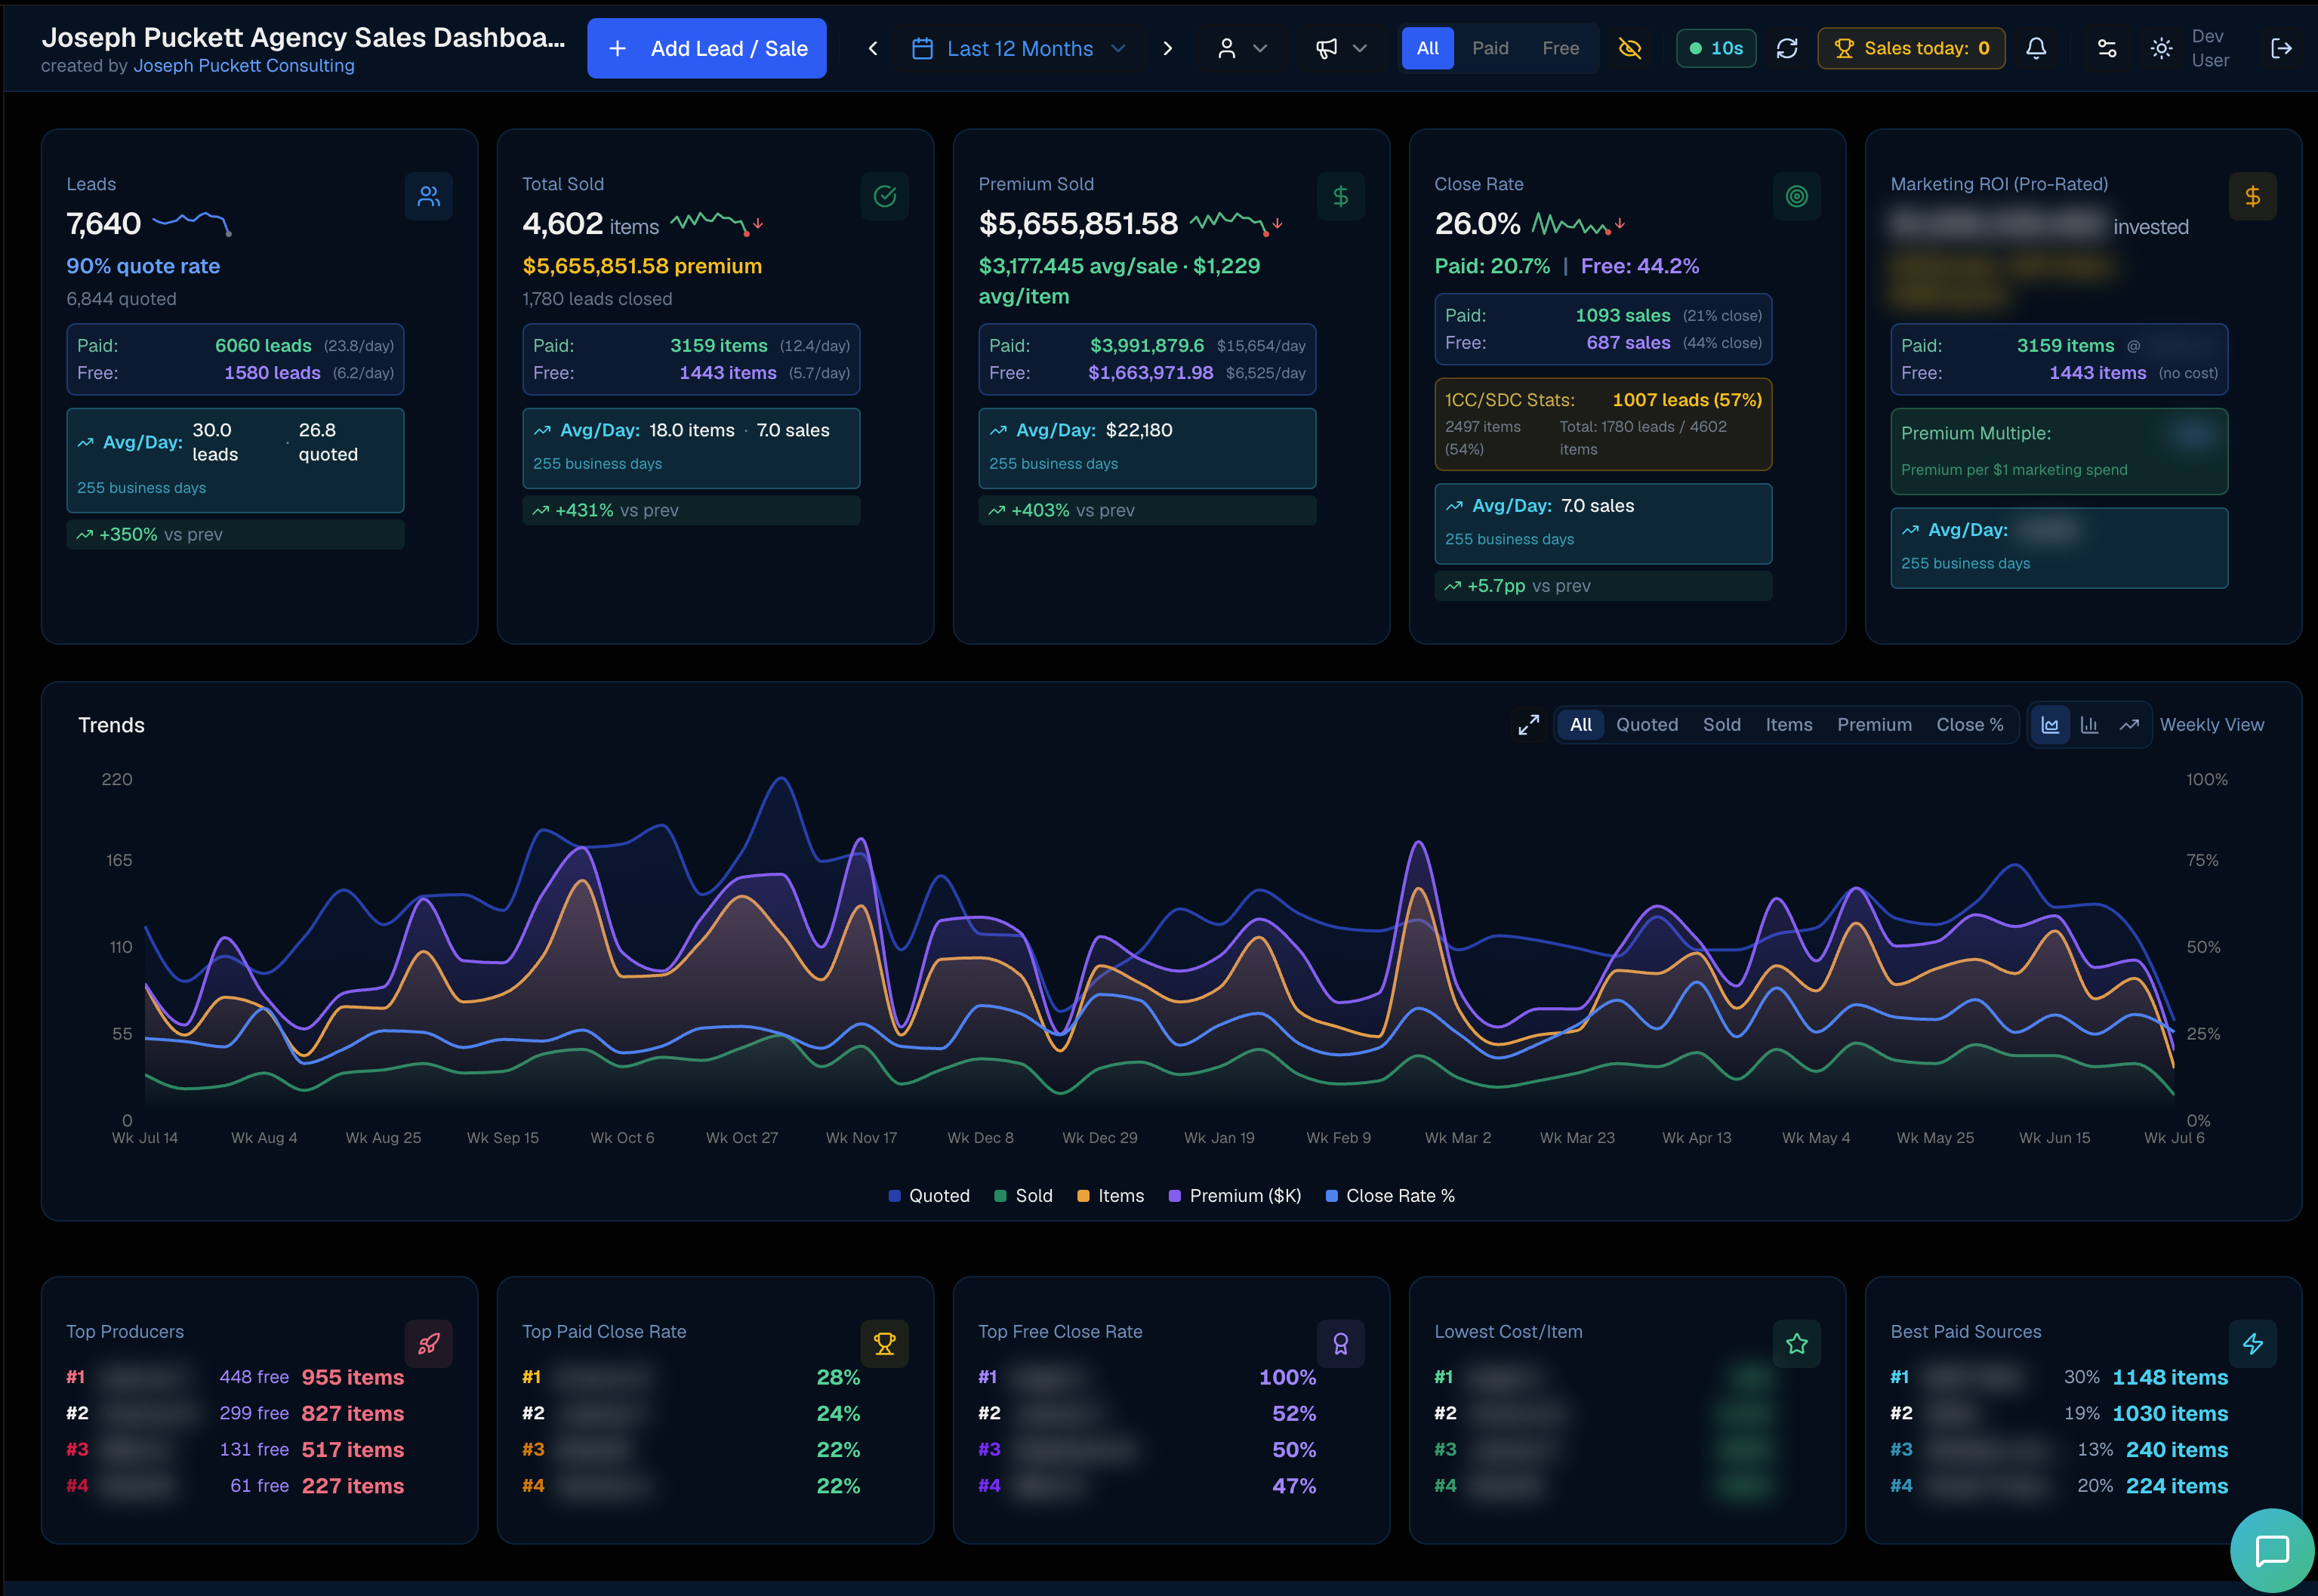Click the Top Producers rocket icon
Viewport: 2318px width, 1596px height.
[x=429, y=1344]
